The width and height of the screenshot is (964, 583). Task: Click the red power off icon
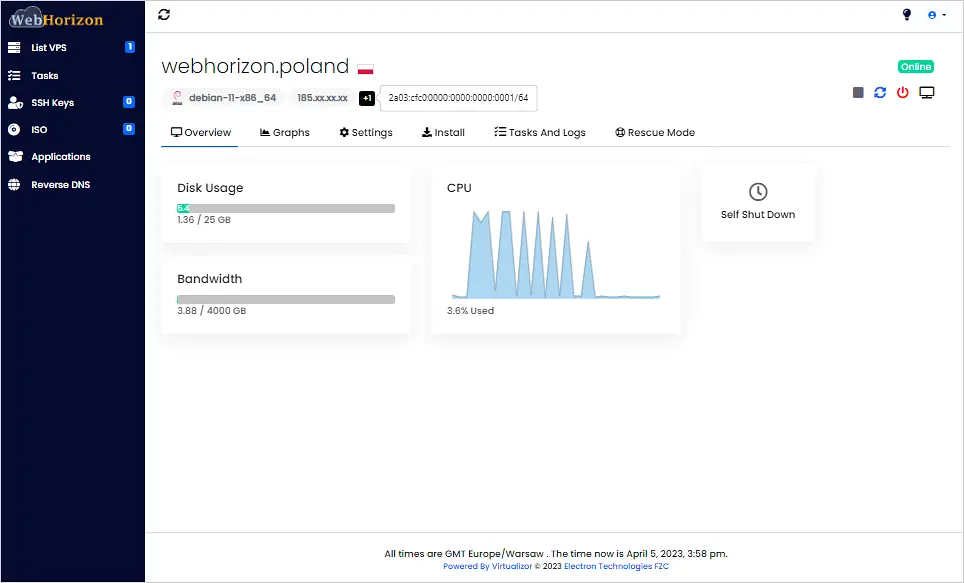point(902,92)
